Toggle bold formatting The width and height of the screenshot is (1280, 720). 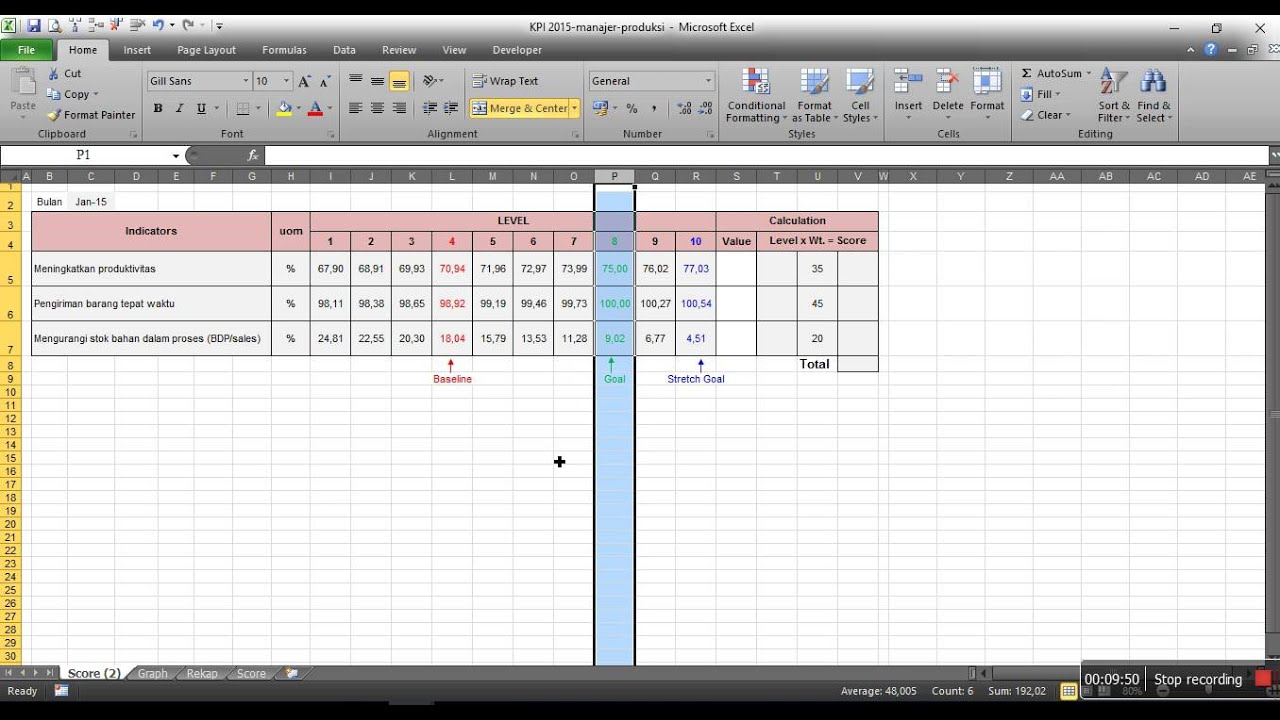157,108
